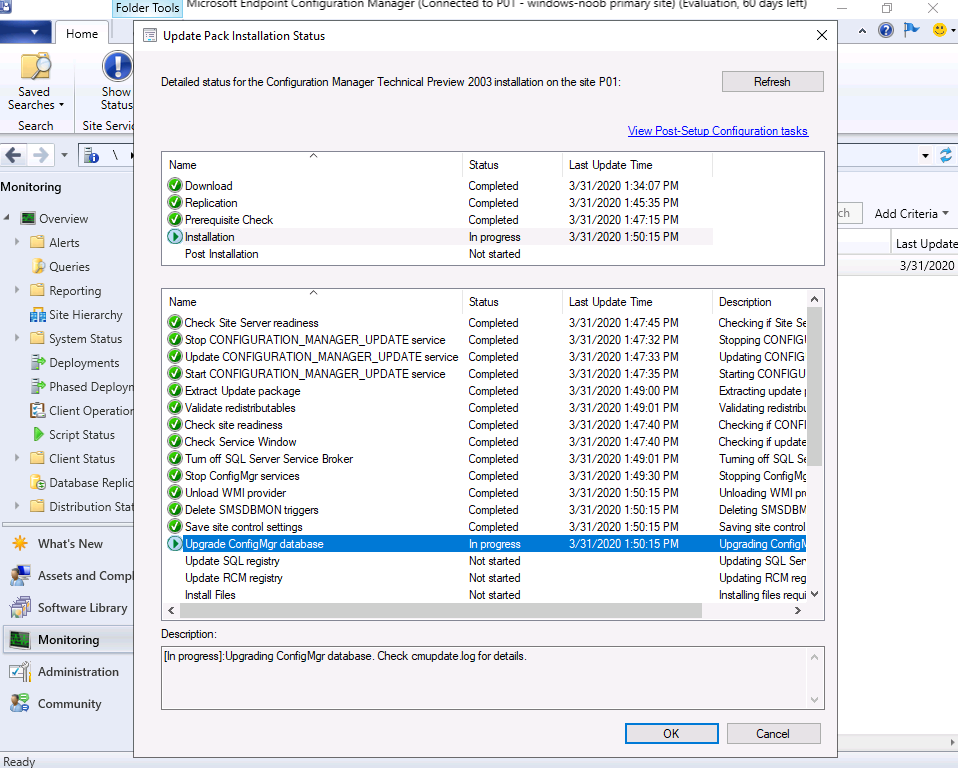Click the Refresh button
The height and width of the screenshot is (768, 958).
coord(772,82)
